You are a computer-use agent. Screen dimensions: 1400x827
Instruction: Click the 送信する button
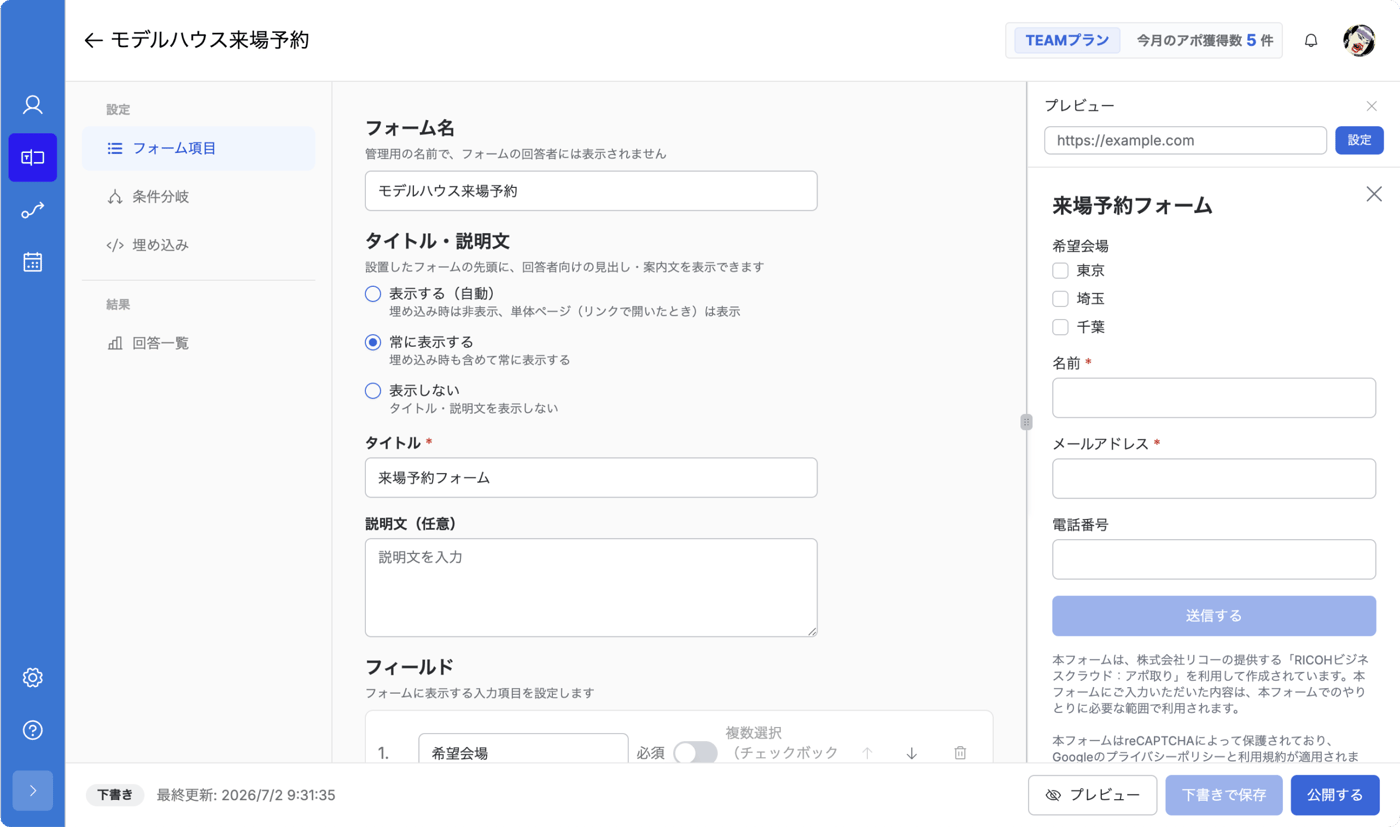(1214, 616)
